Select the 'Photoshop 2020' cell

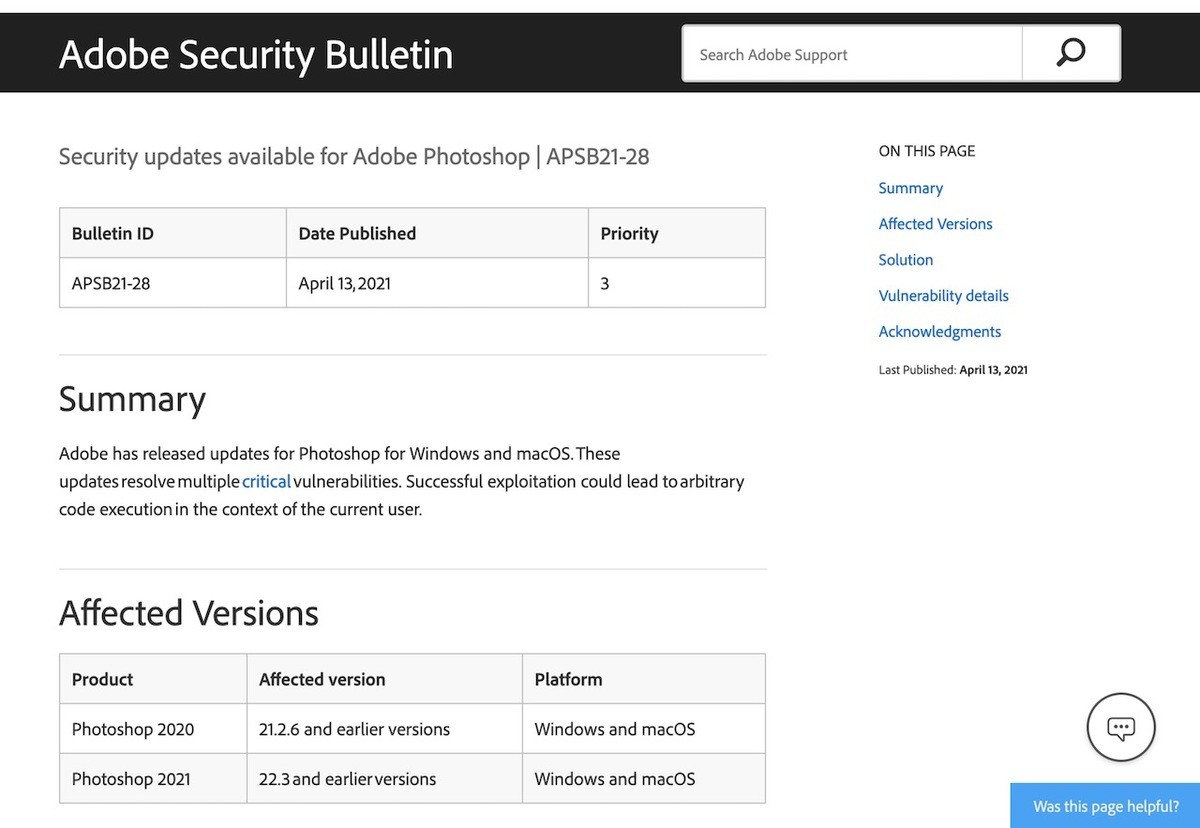[153, 729]
